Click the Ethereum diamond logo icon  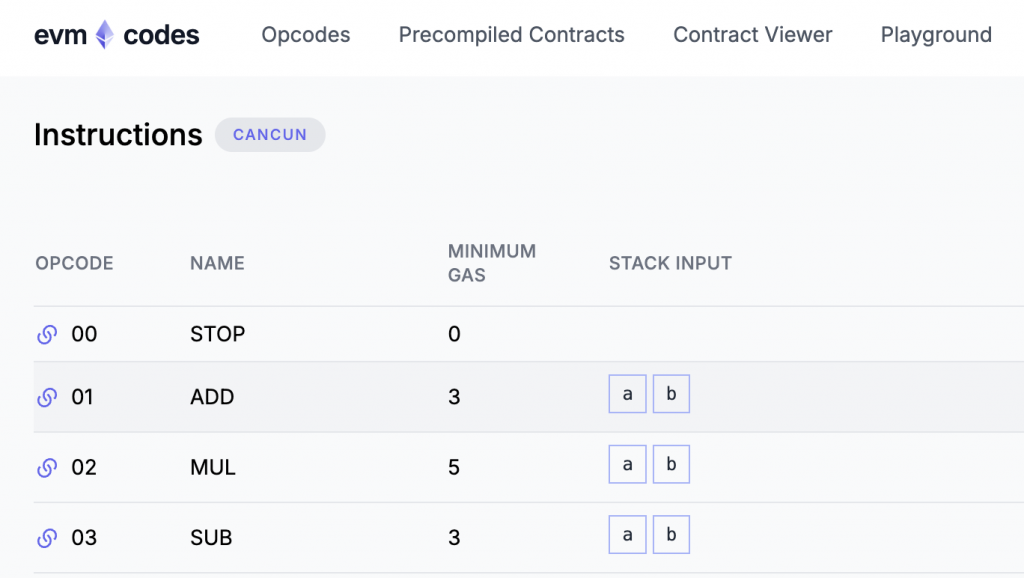pos(105,36)
